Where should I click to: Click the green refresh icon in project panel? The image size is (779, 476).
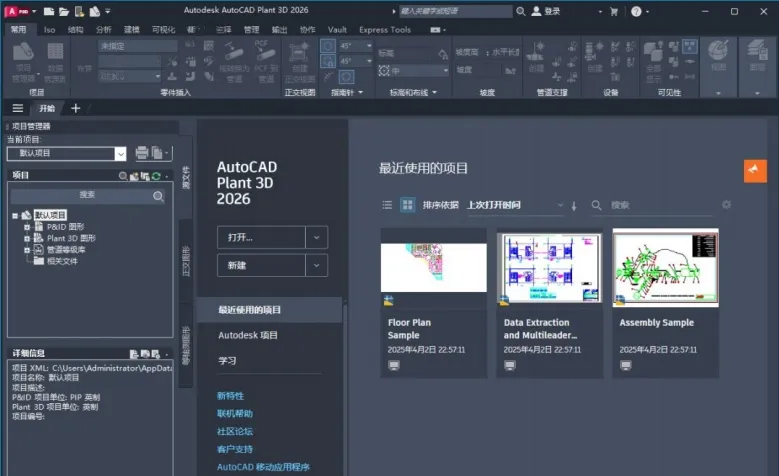pyautogui.click(x=156, y=176)
